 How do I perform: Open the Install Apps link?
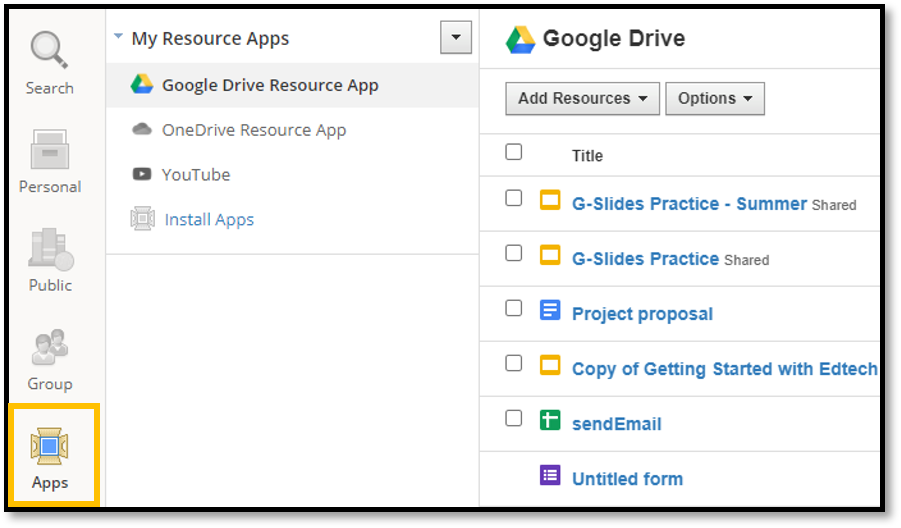(x=209, y=219)
